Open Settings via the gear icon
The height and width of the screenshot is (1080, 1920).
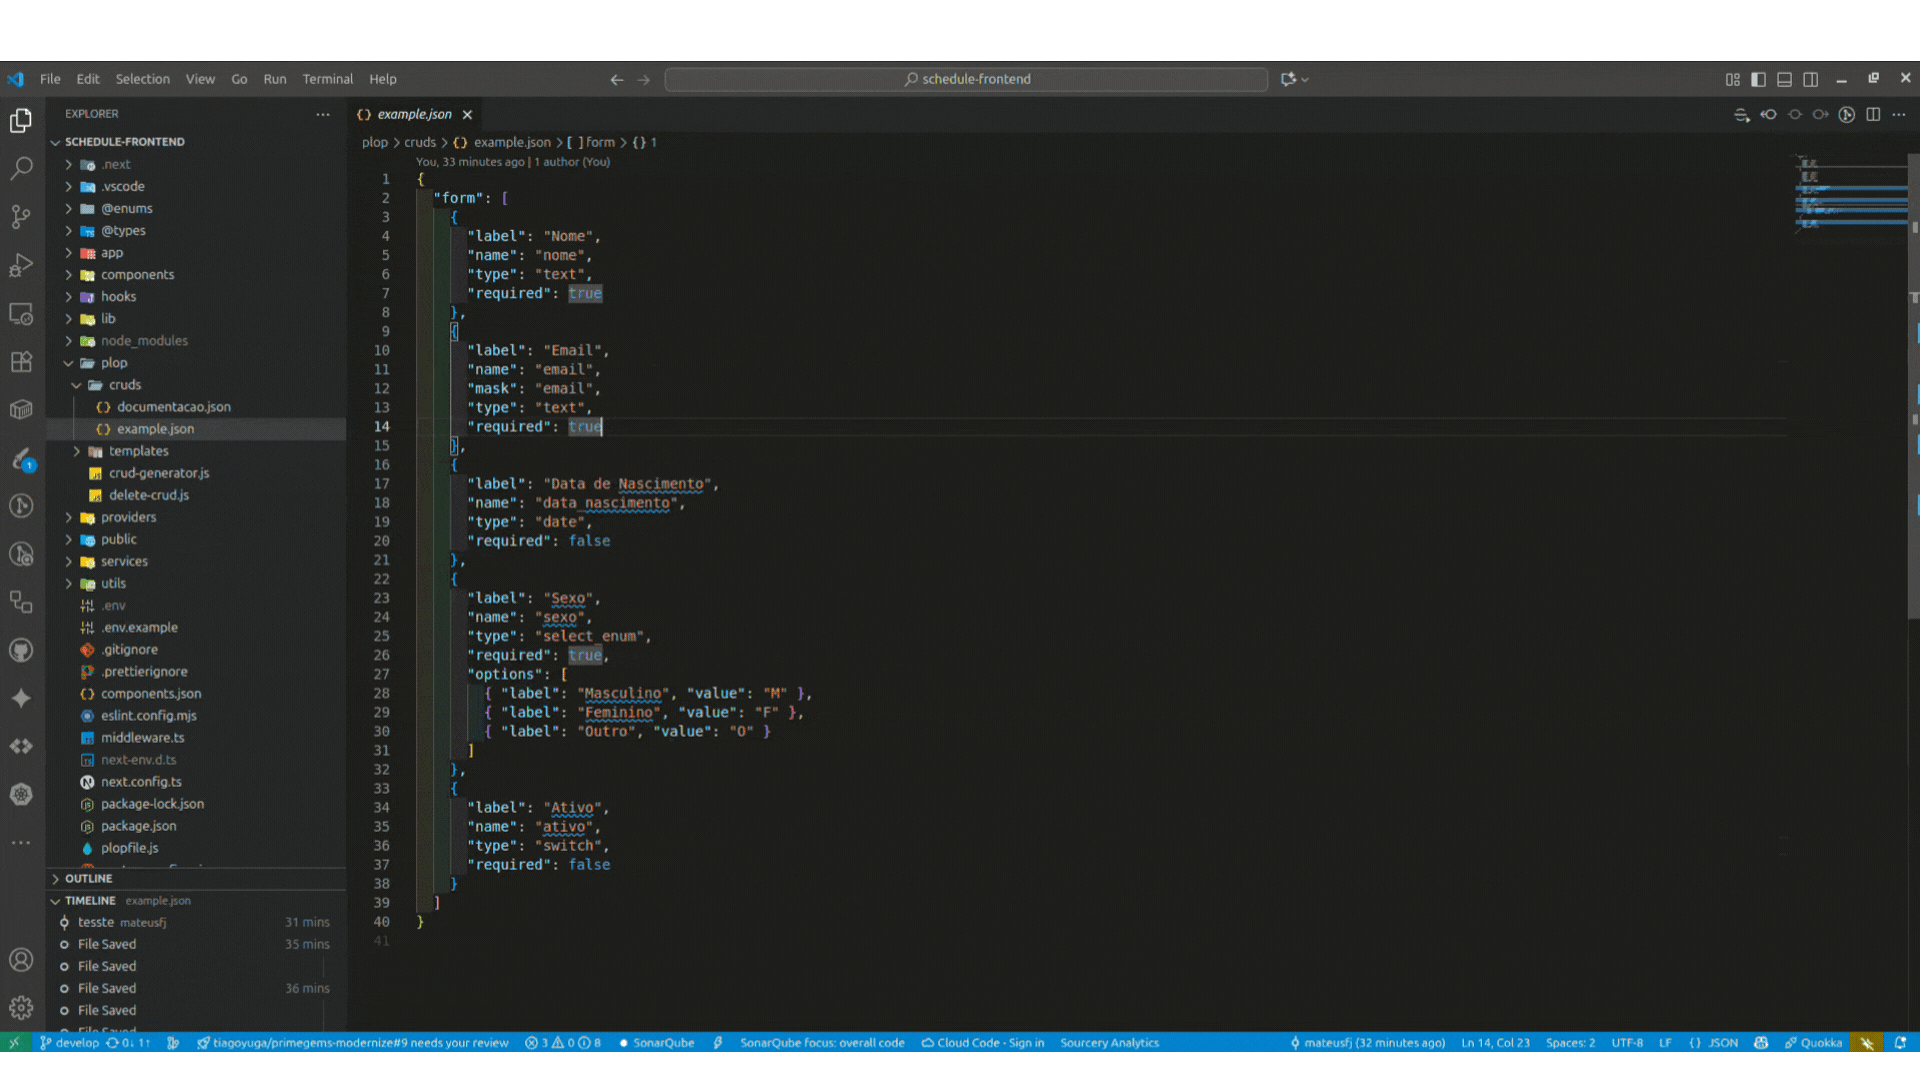click(x=21, y=1007)
